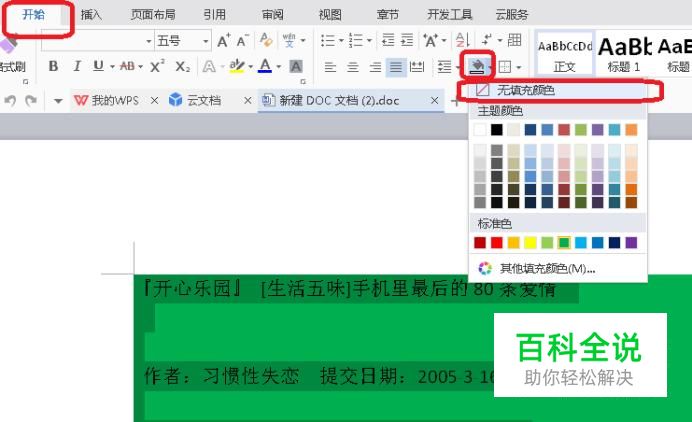Close the 新建 DOC 文档 (2).doc tab
The height and width of the screenshot is (422, 692).
434,101
